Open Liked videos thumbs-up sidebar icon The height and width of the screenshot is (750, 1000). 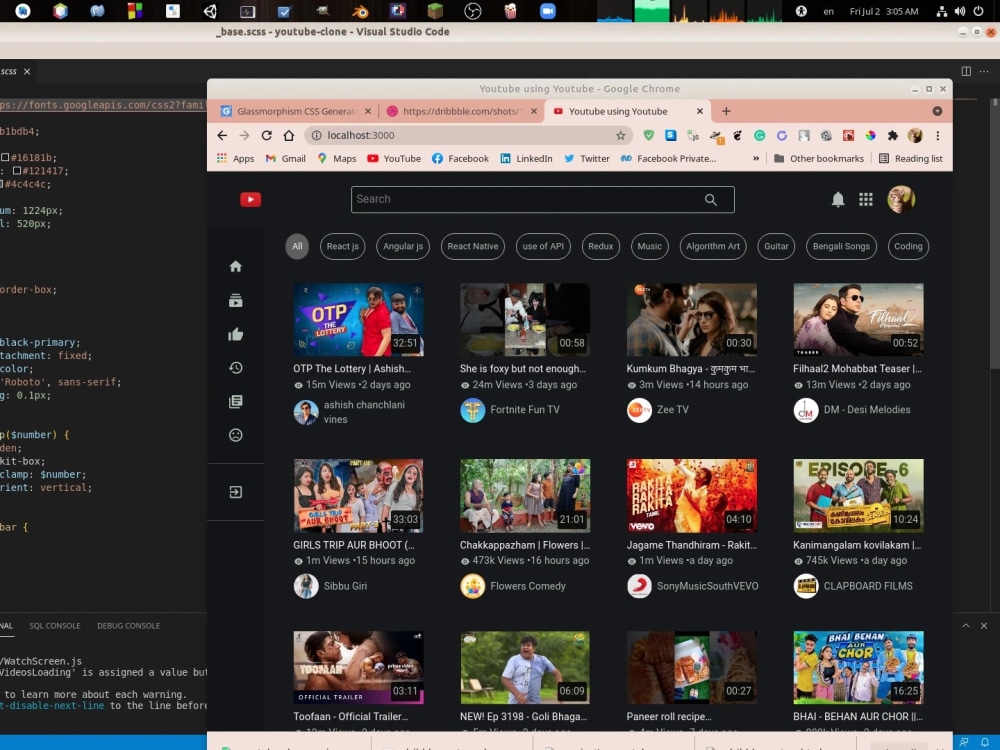235,334
